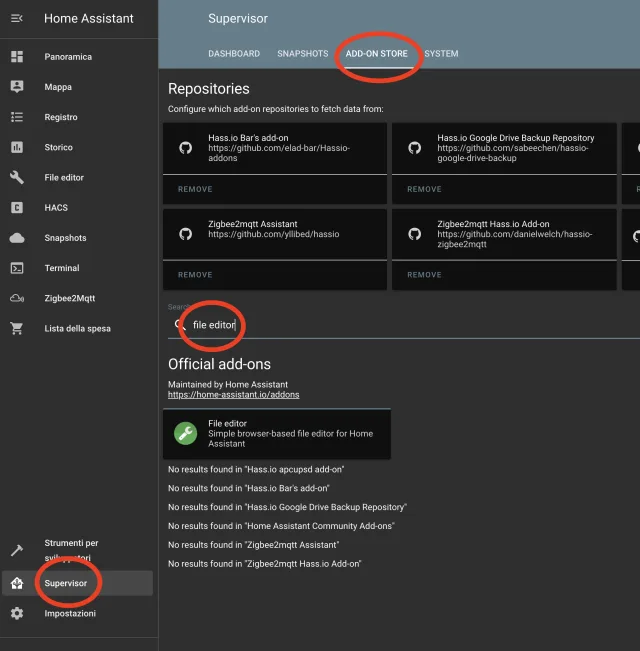
Task: Switch to the Snapshots tab
Action: coord(303,54)
